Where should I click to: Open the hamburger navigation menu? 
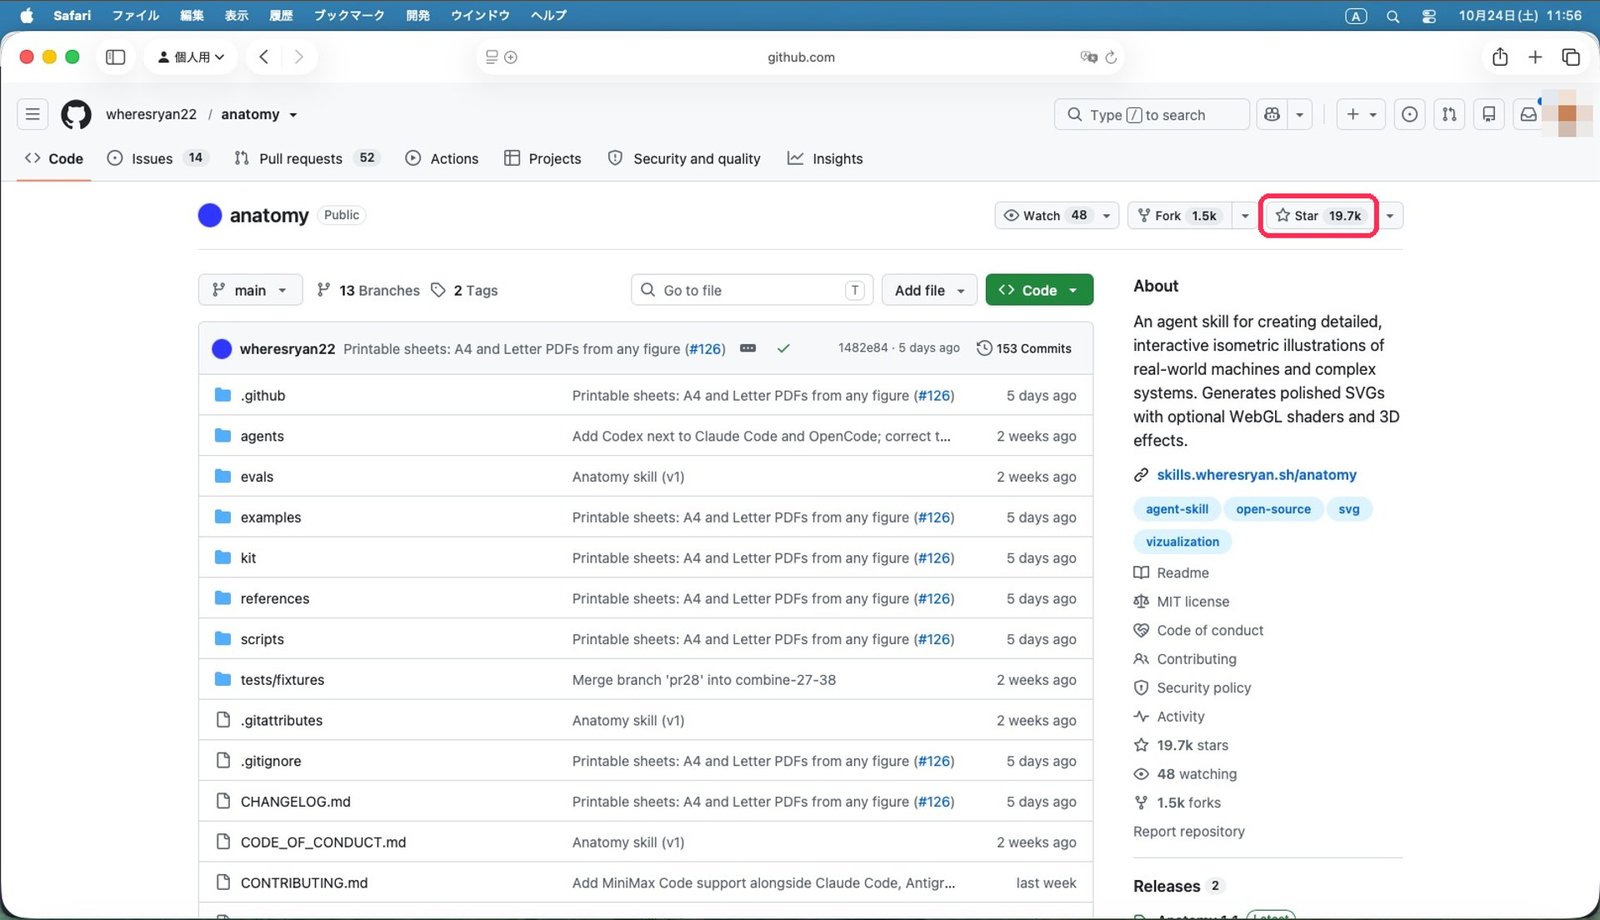33,115
